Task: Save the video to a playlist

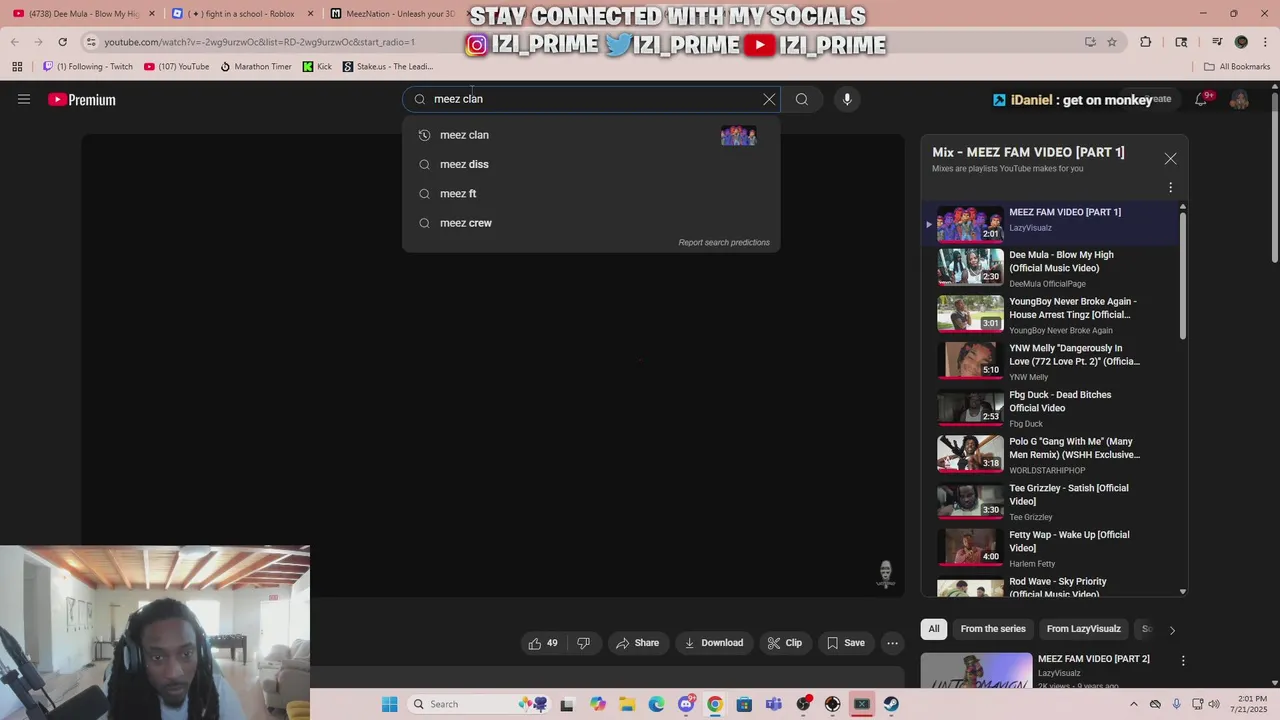Action: tap(845, 643)
